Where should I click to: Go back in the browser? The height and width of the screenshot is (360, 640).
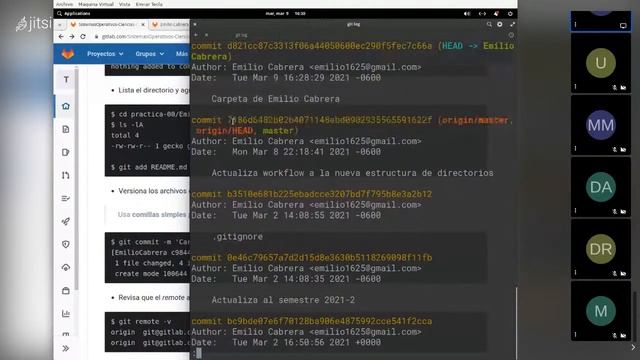click(61, 36)
